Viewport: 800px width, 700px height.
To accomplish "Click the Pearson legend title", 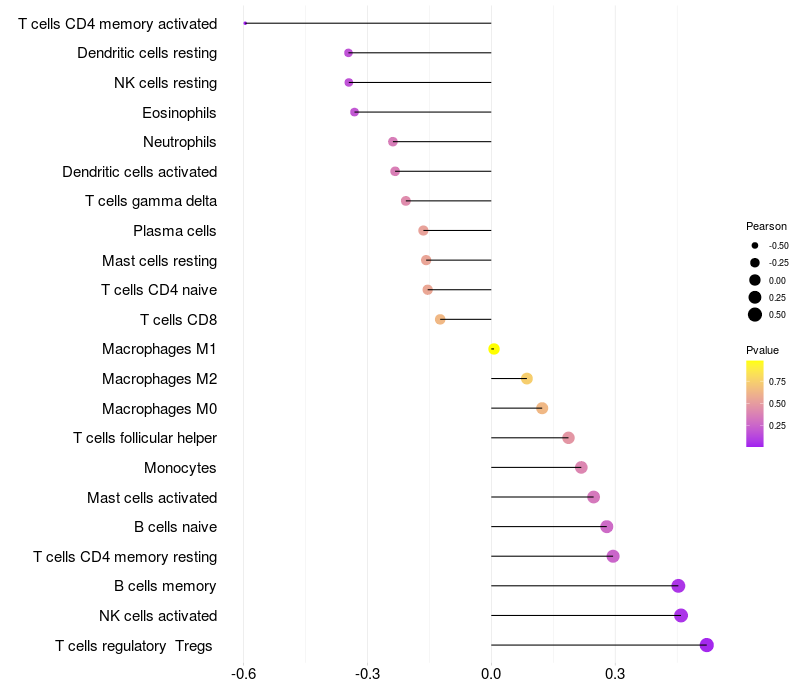I will [x=766, y=226].
